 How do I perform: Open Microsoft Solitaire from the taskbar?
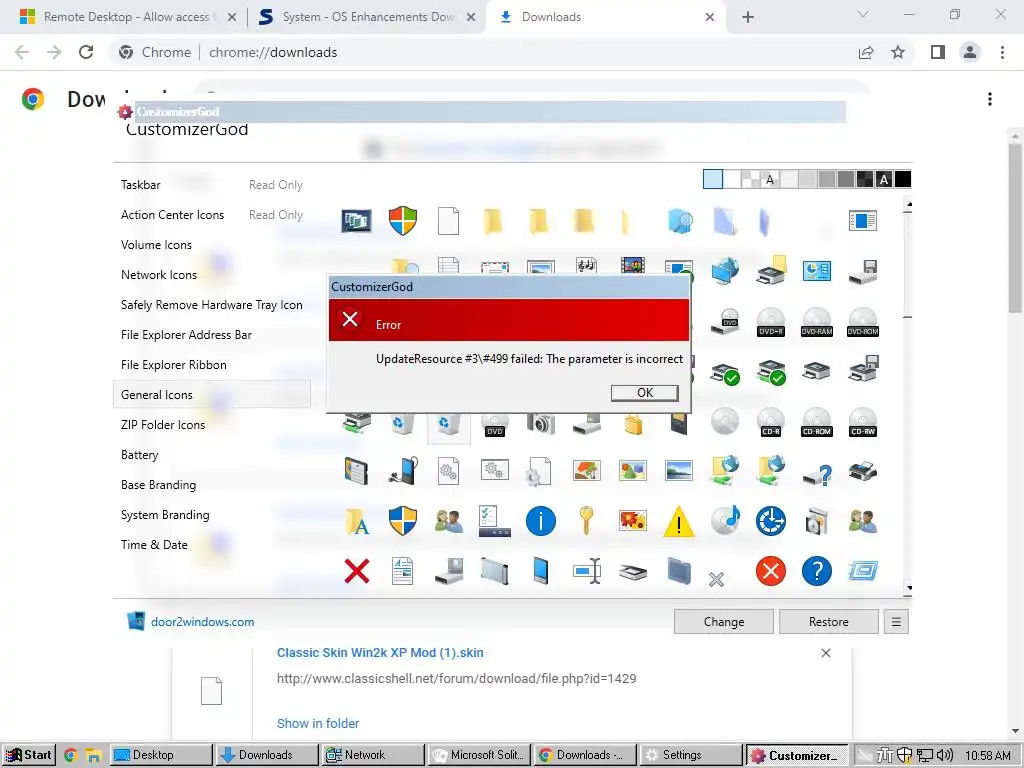click(x=479, y=755)
